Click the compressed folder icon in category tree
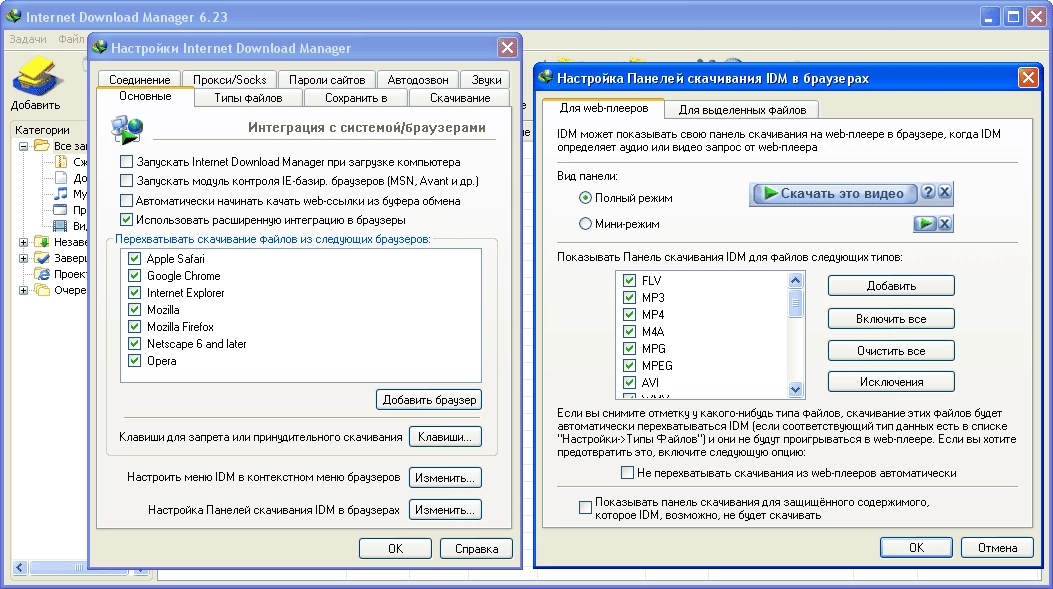The image size is (1053, 589). (x=60, y=162)
